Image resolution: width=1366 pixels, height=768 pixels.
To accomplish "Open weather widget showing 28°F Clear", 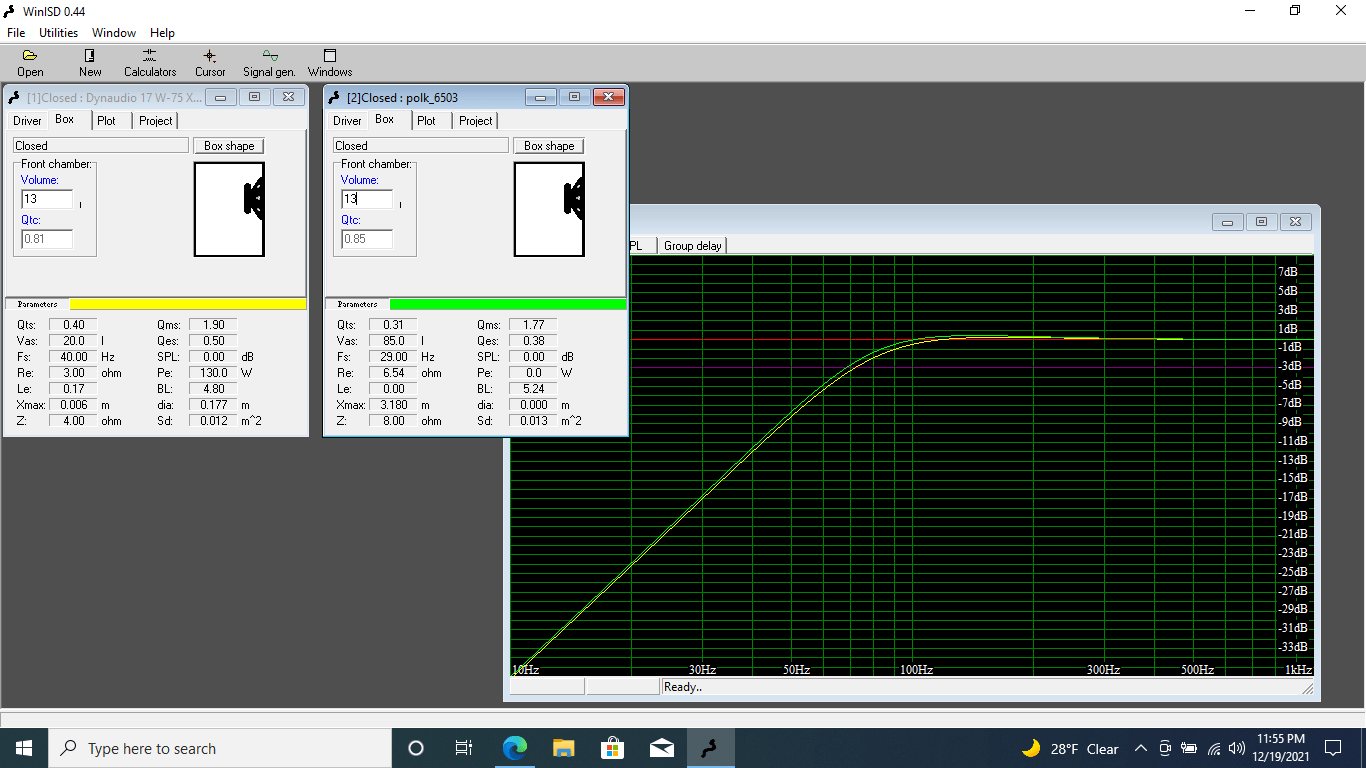I will point(1071,749).
